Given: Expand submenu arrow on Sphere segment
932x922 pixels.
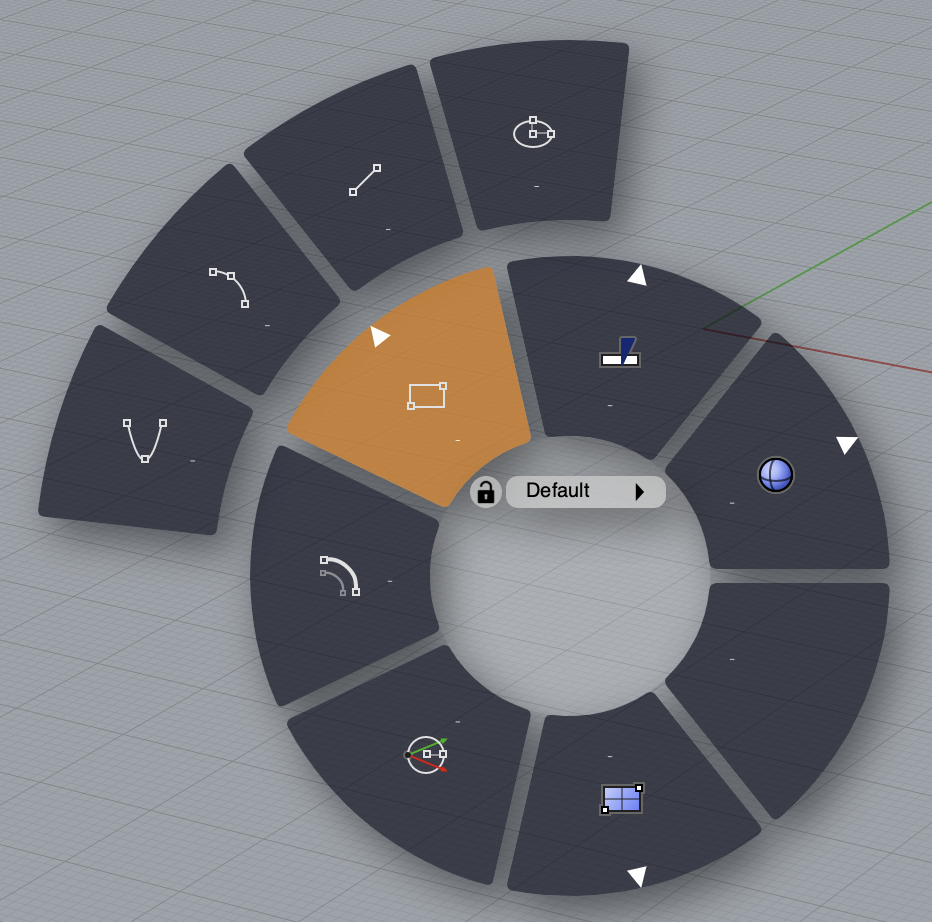Looking at the screenshot, I should click(846, 445).
